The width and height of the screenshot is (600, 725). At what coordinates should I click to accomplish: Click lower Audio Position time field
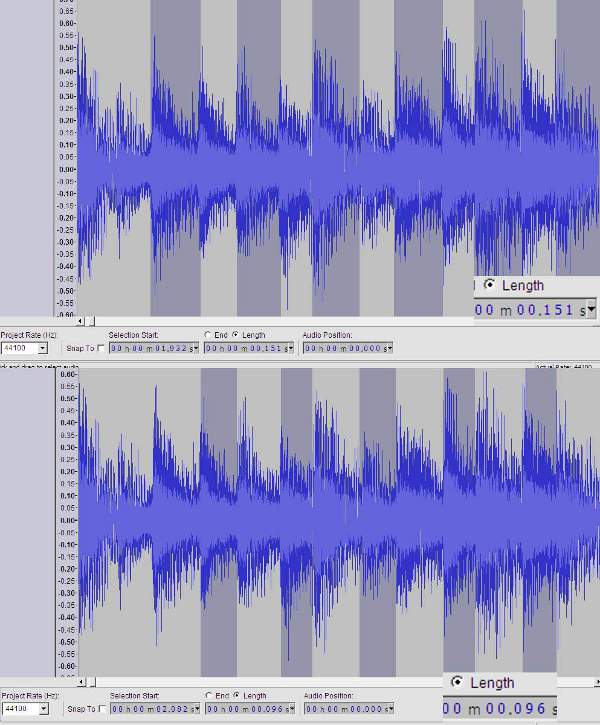tap(349, 708)
